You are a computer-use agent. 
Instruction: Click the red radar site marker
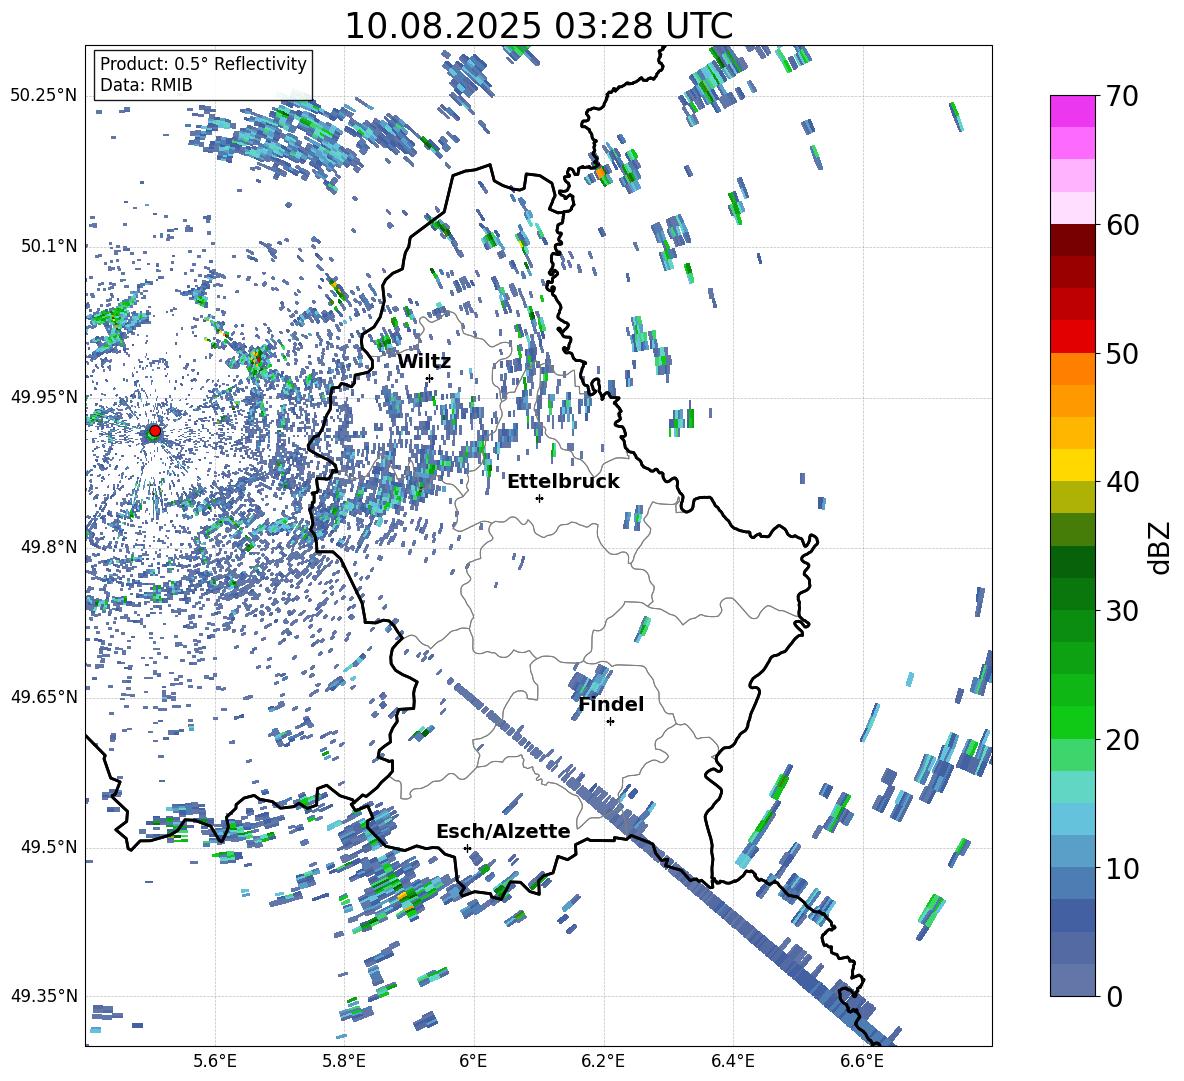[155, 430]
